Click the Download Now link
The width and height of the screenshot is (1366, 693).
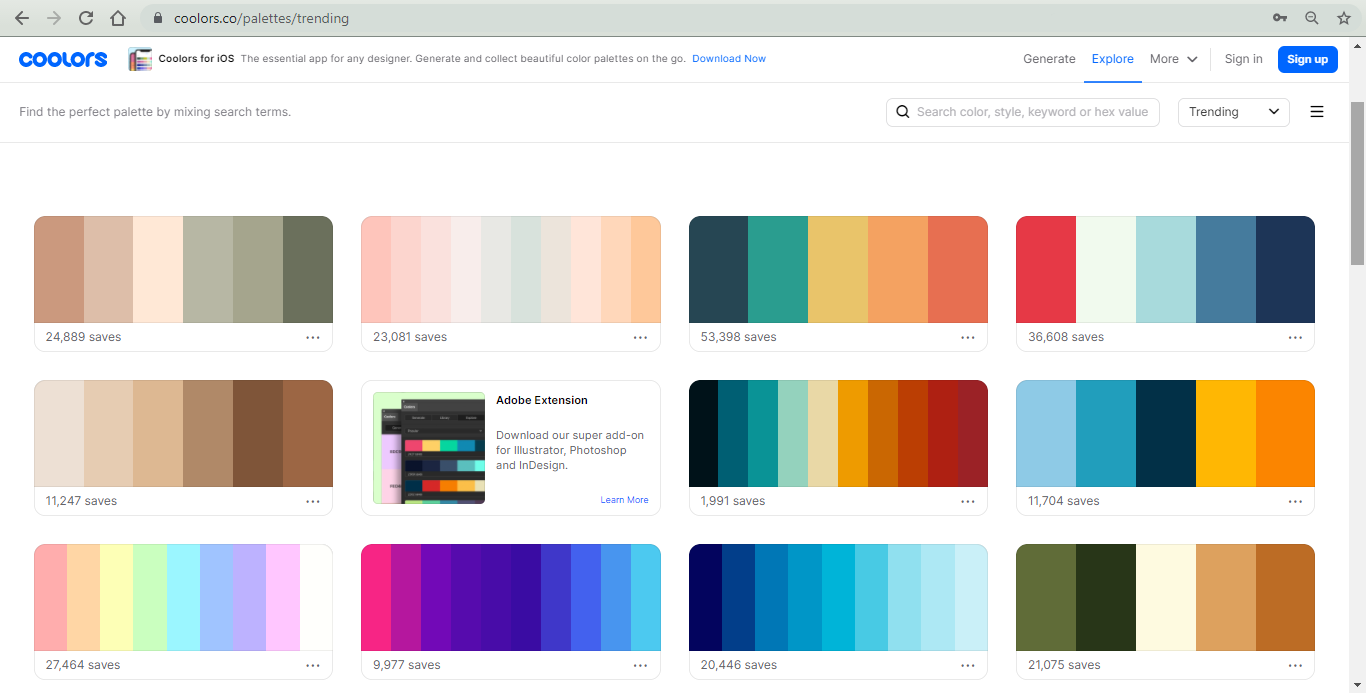coord(729,59)
